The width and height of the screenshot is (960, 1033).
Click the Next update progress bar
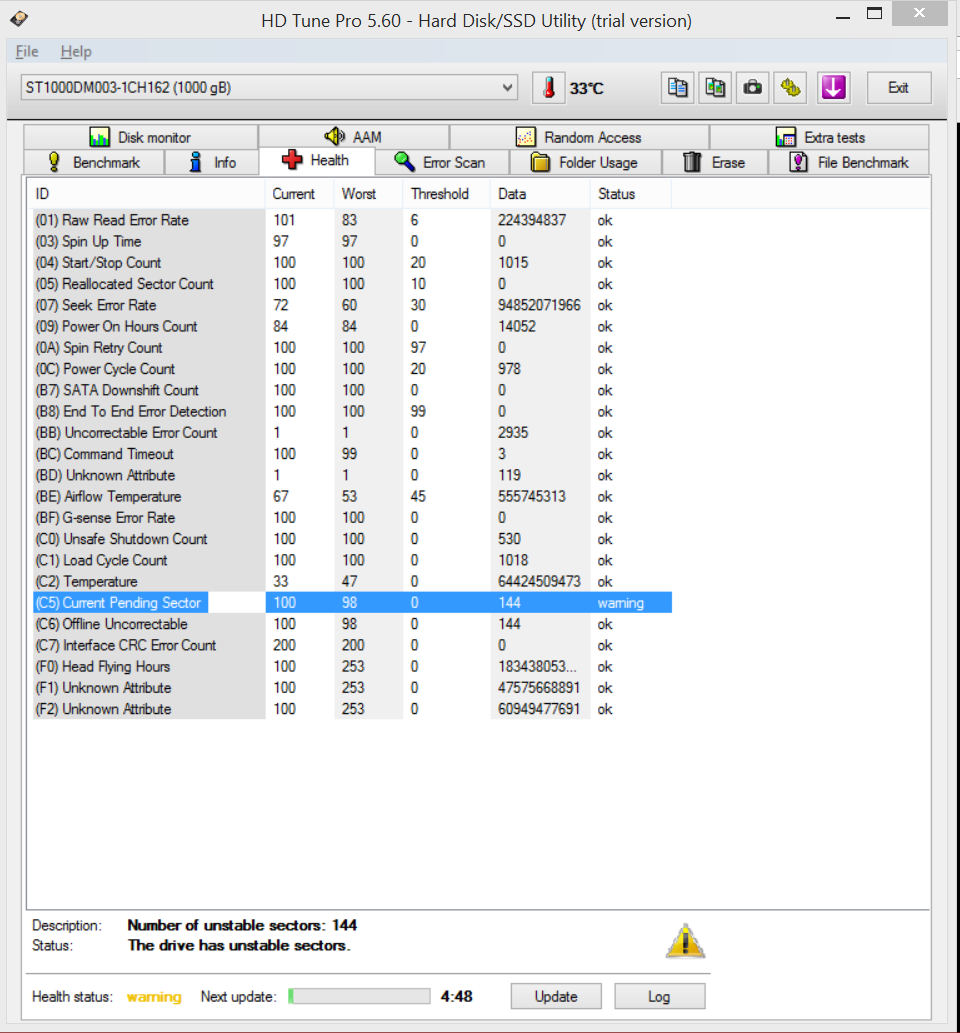[359, 996]
